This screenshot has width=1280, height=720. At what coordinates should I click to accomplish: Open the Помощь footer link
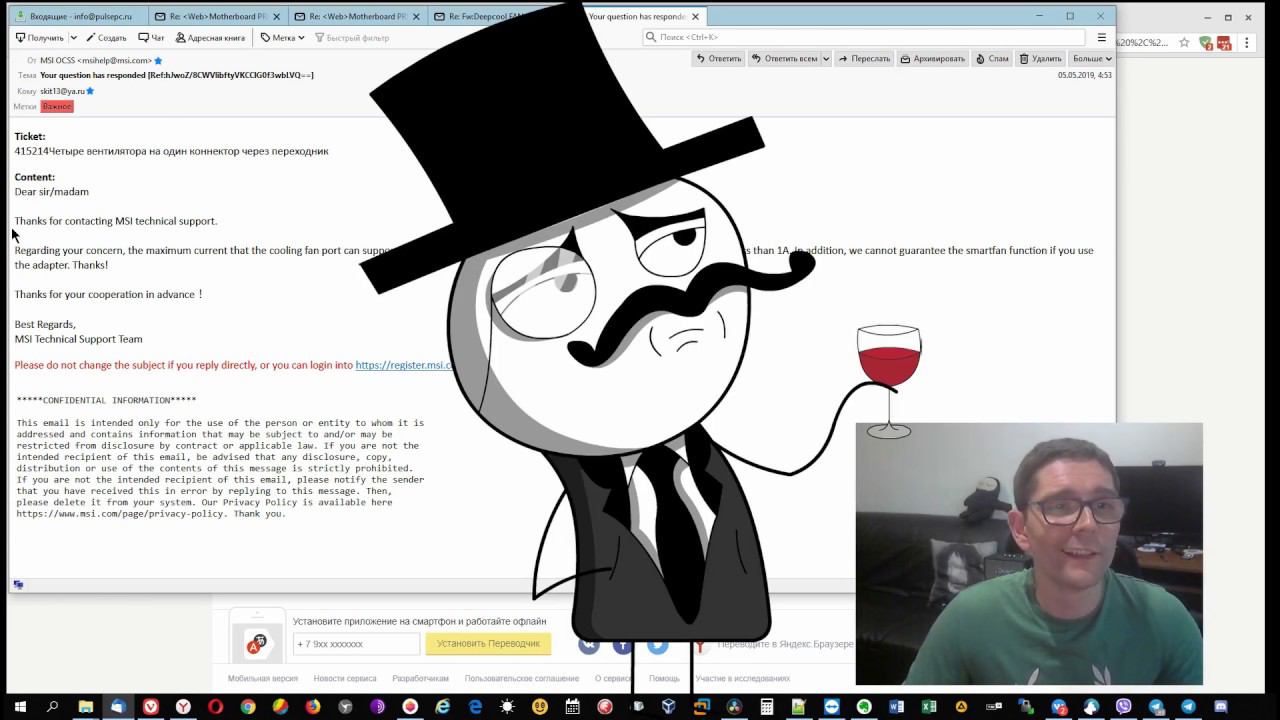pyautogui.click(x=664, y=678)
